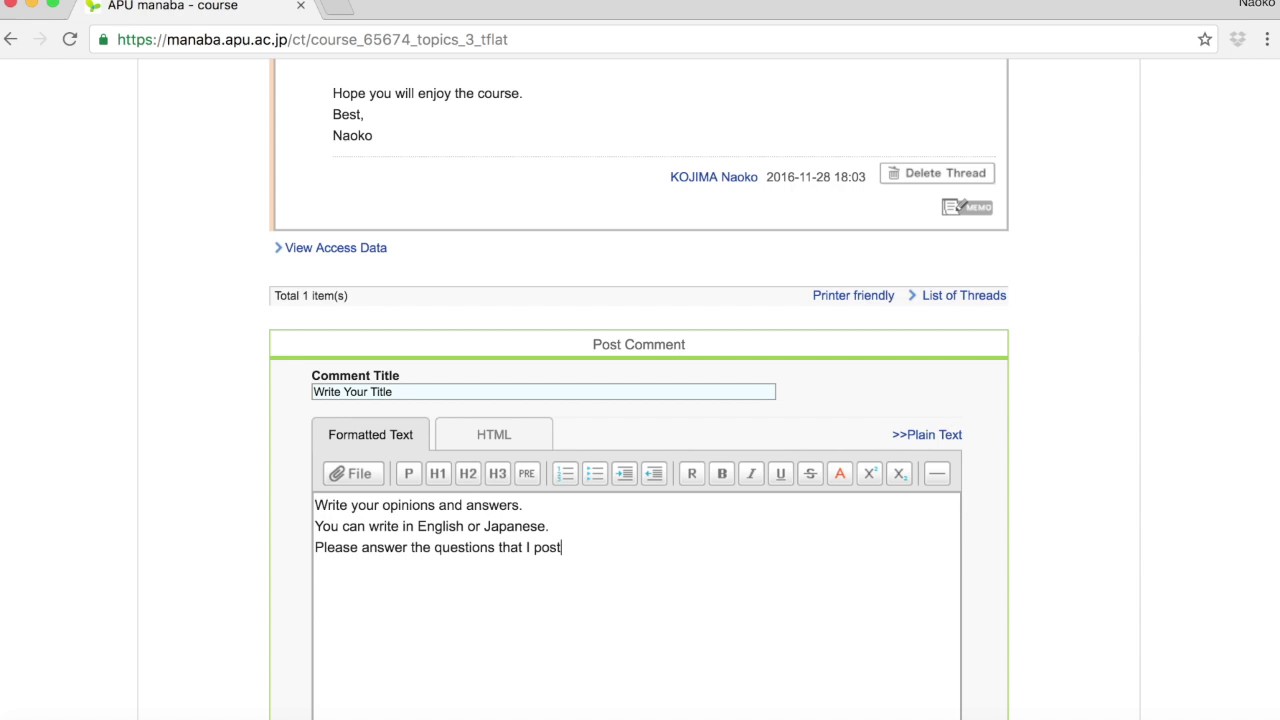1280x720 pixels.
Task: Insert a bulleted list
Action: [595, 474]
